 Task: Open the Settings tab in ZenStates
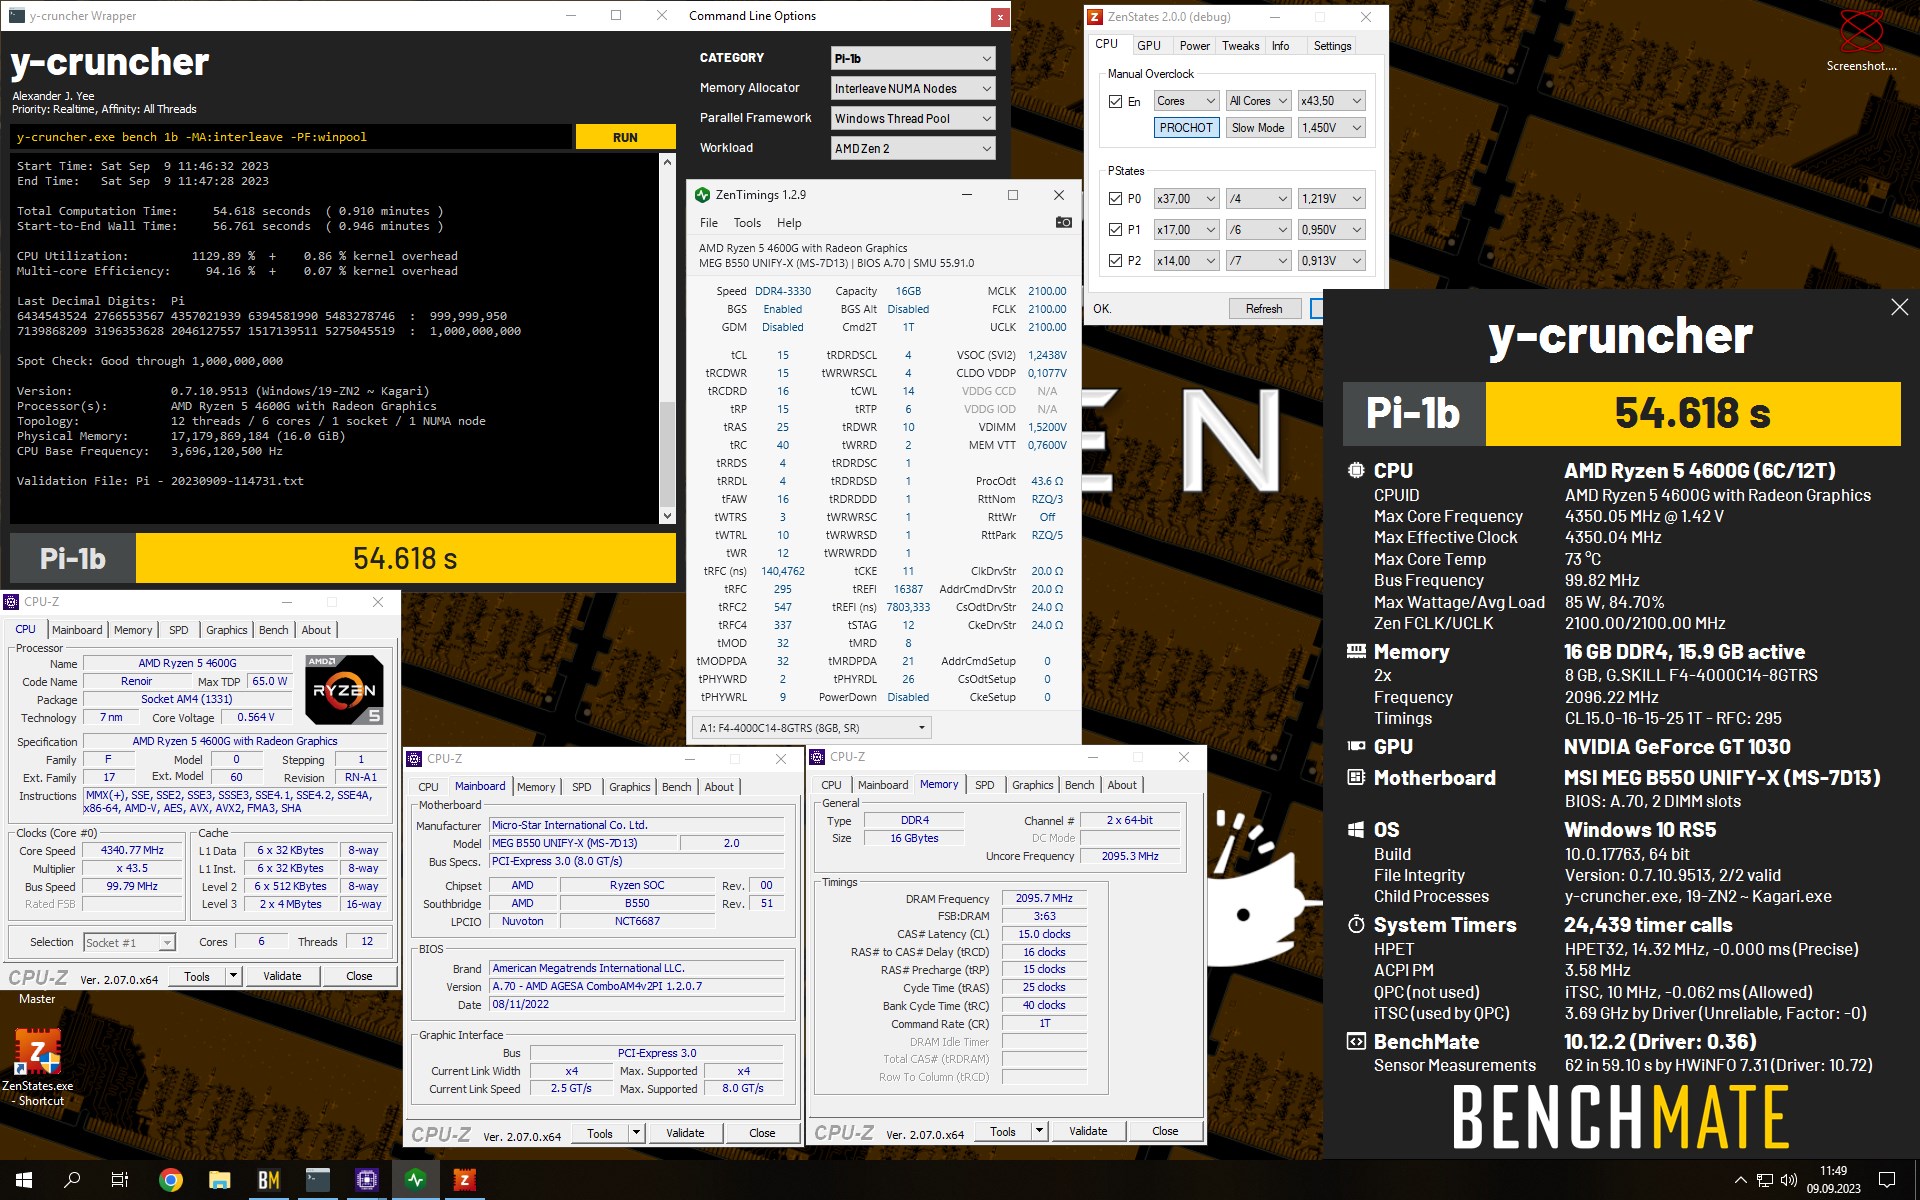tap(1332, 46)
